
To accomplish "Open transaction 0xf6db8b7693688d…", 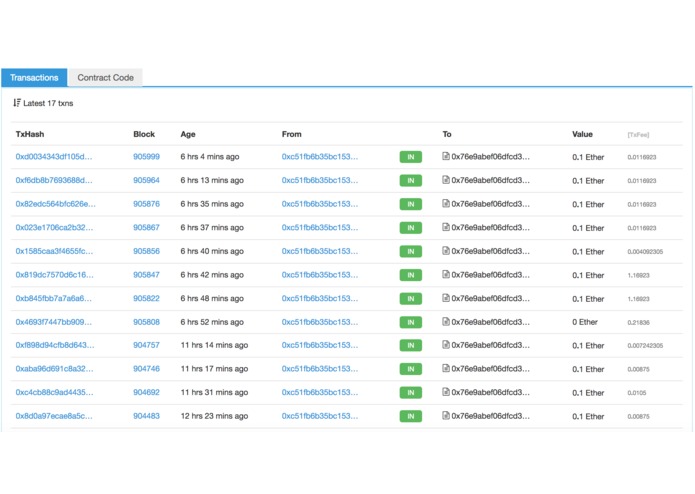I will pos(54,180).
